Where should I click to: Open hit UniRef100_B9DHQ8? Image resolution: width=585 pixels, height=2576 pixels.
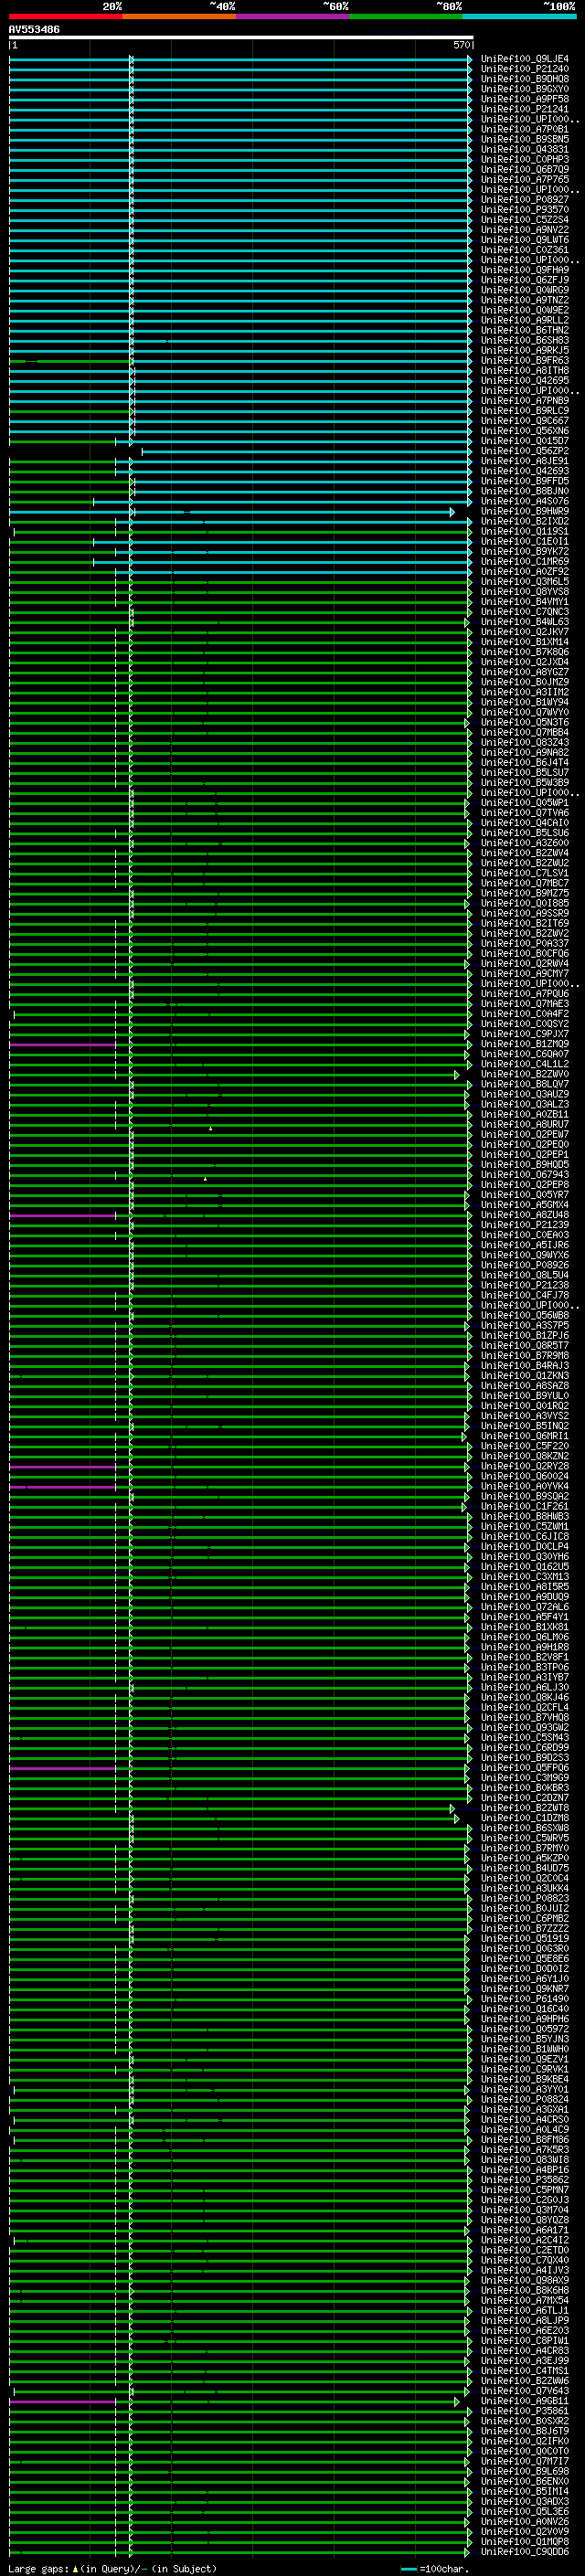coord(525,80)
